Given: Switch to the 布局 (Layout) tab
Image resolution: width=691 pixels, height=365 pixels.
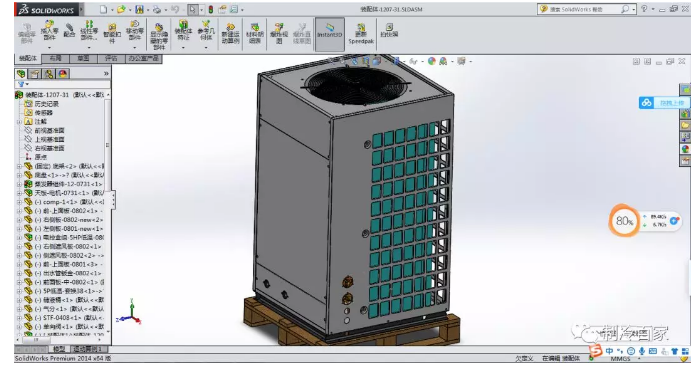Looking at the screenshot, I should pos(56,58).
